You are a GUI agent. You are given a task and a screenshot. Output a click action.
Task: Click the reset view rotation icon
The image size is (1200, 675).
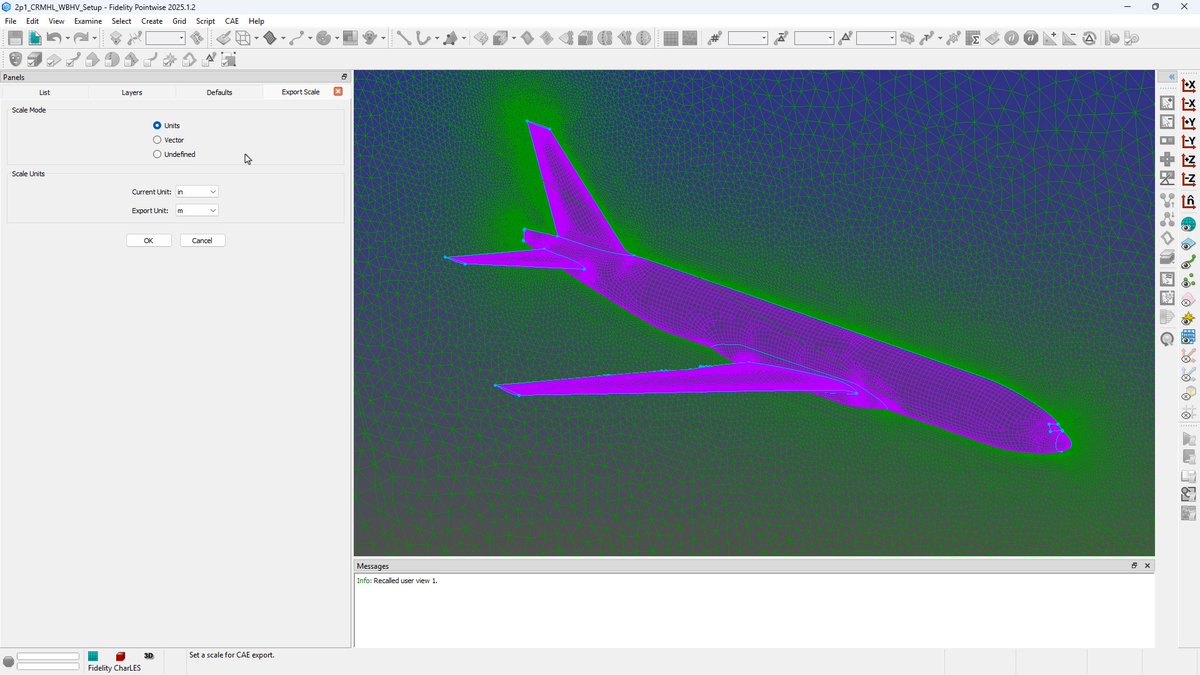(1188, 201)
